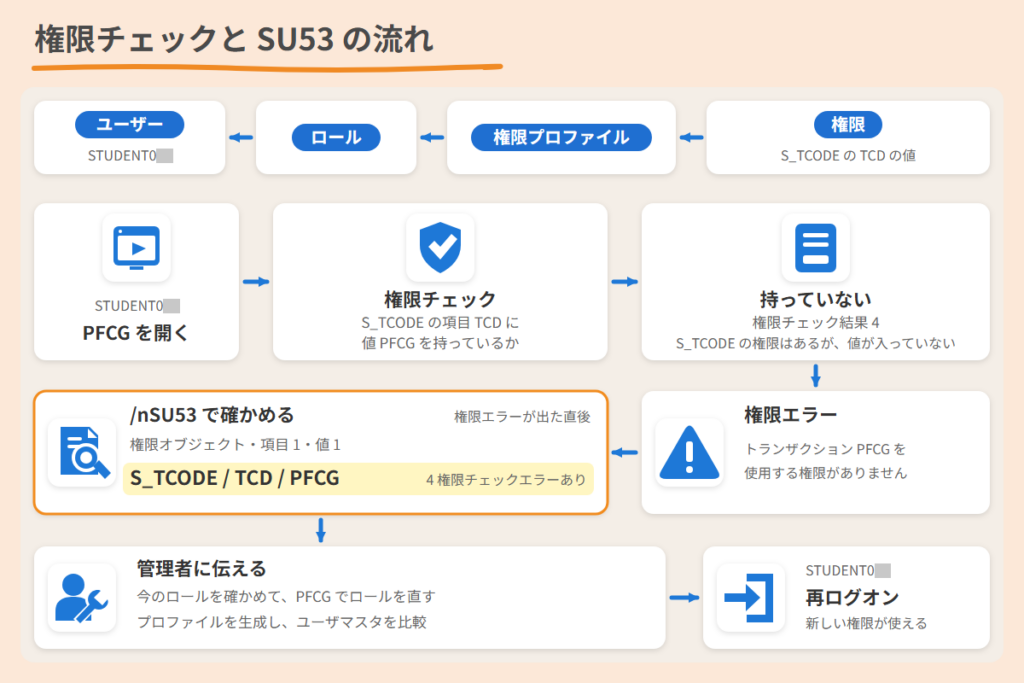Viewport: 1024px width, 683px height.
Task: Select the ロール blue pill label
Action: coord(336,138)
